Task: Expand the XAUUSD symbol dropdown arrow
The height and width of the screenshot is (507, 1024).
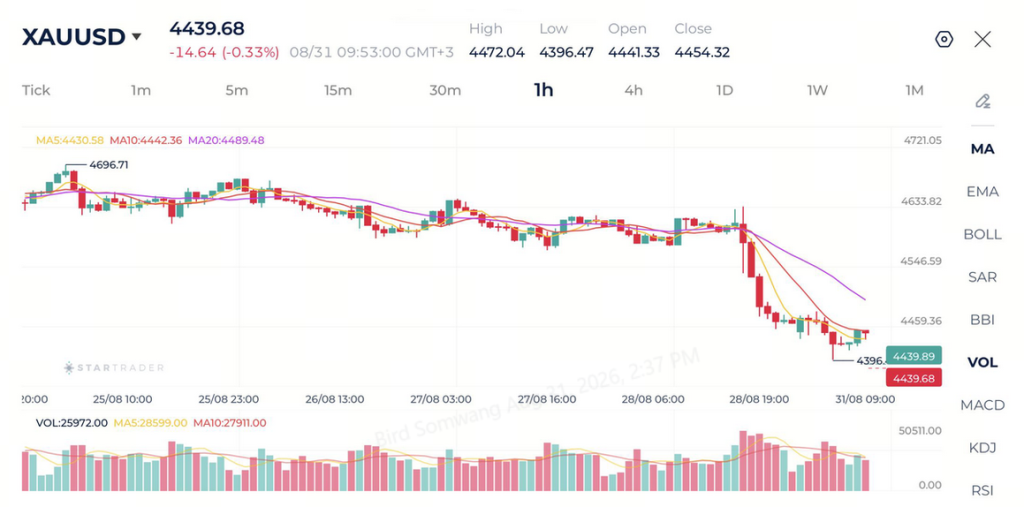Action: 136,37
